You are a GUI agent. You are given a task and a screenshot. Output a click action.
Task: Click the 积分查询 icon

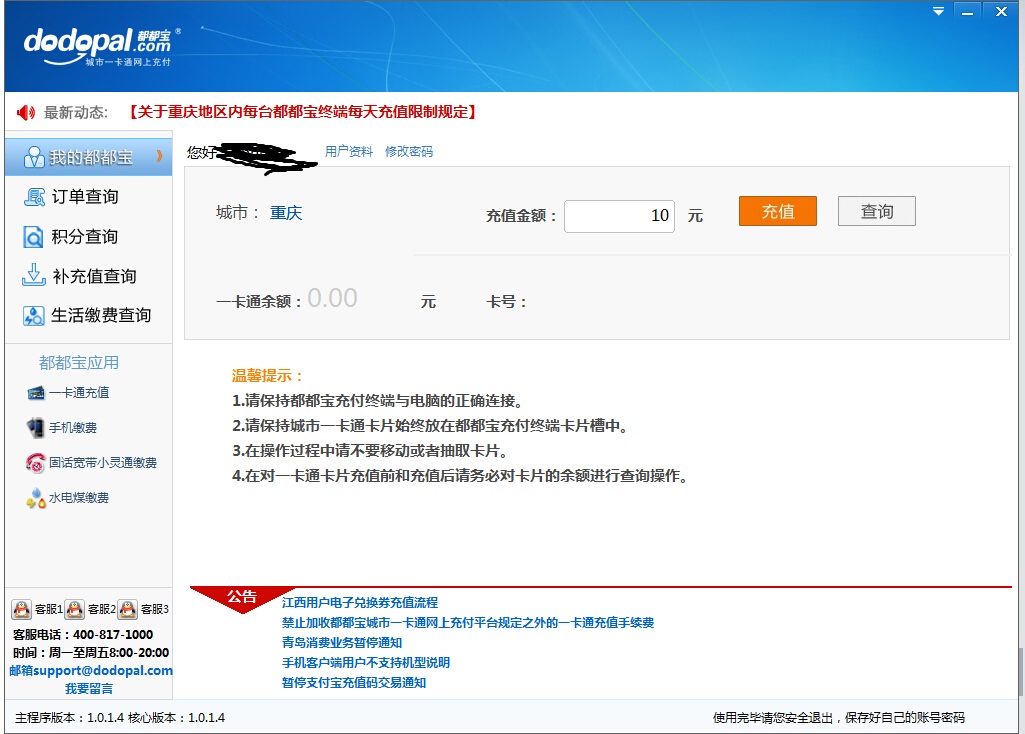33,237
